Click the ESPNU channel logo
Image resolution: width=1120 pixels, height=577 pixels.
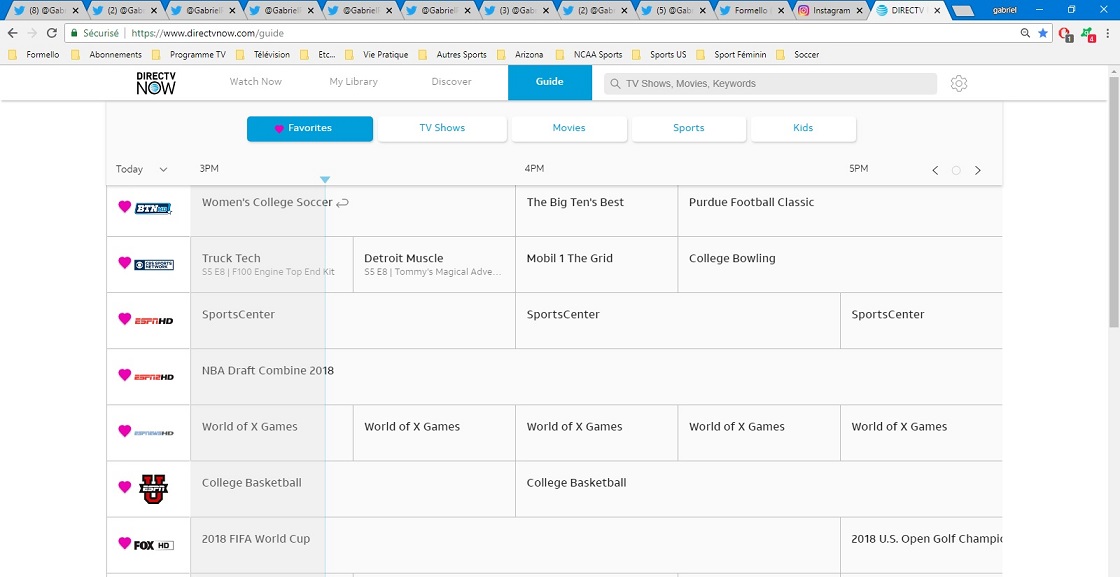point(154,489)
